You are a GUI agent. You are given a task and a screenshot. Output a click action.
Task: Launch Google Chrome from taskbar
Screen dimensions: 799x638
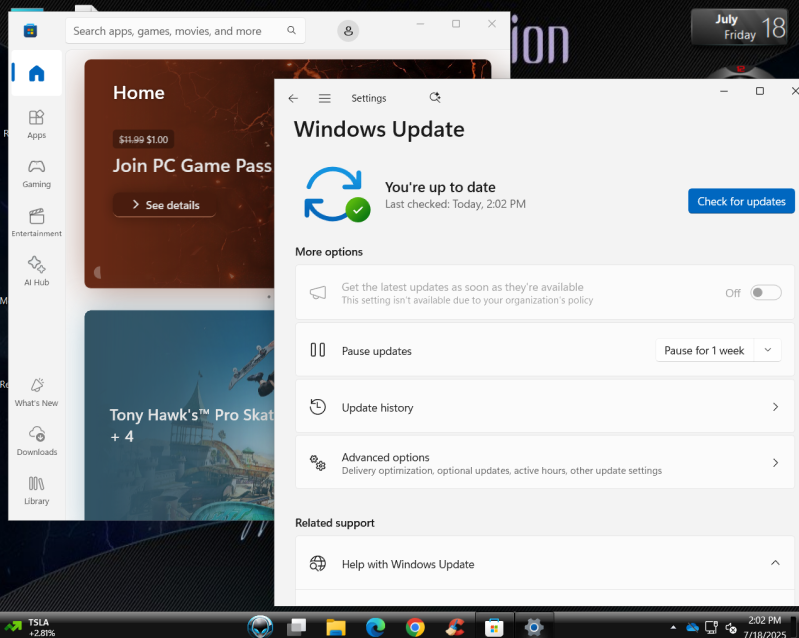pos(415,627)
